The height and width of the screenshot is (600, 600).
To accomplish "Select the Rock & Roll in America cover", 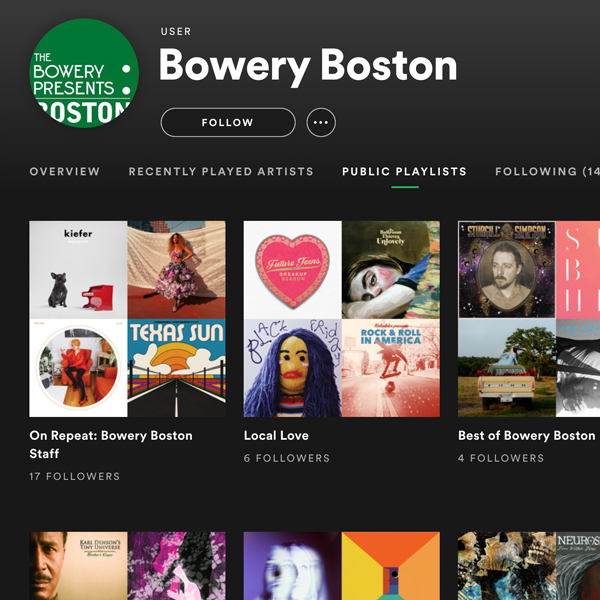I will [391, 368].
